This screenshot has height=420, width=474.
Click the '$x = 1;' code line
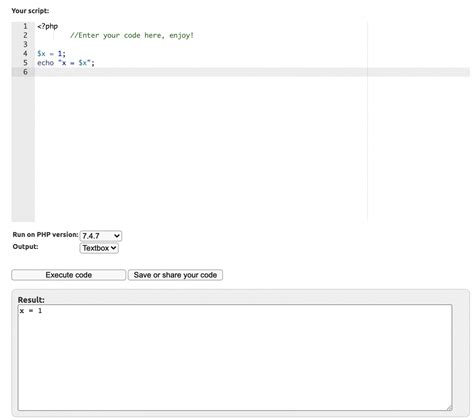52,54
